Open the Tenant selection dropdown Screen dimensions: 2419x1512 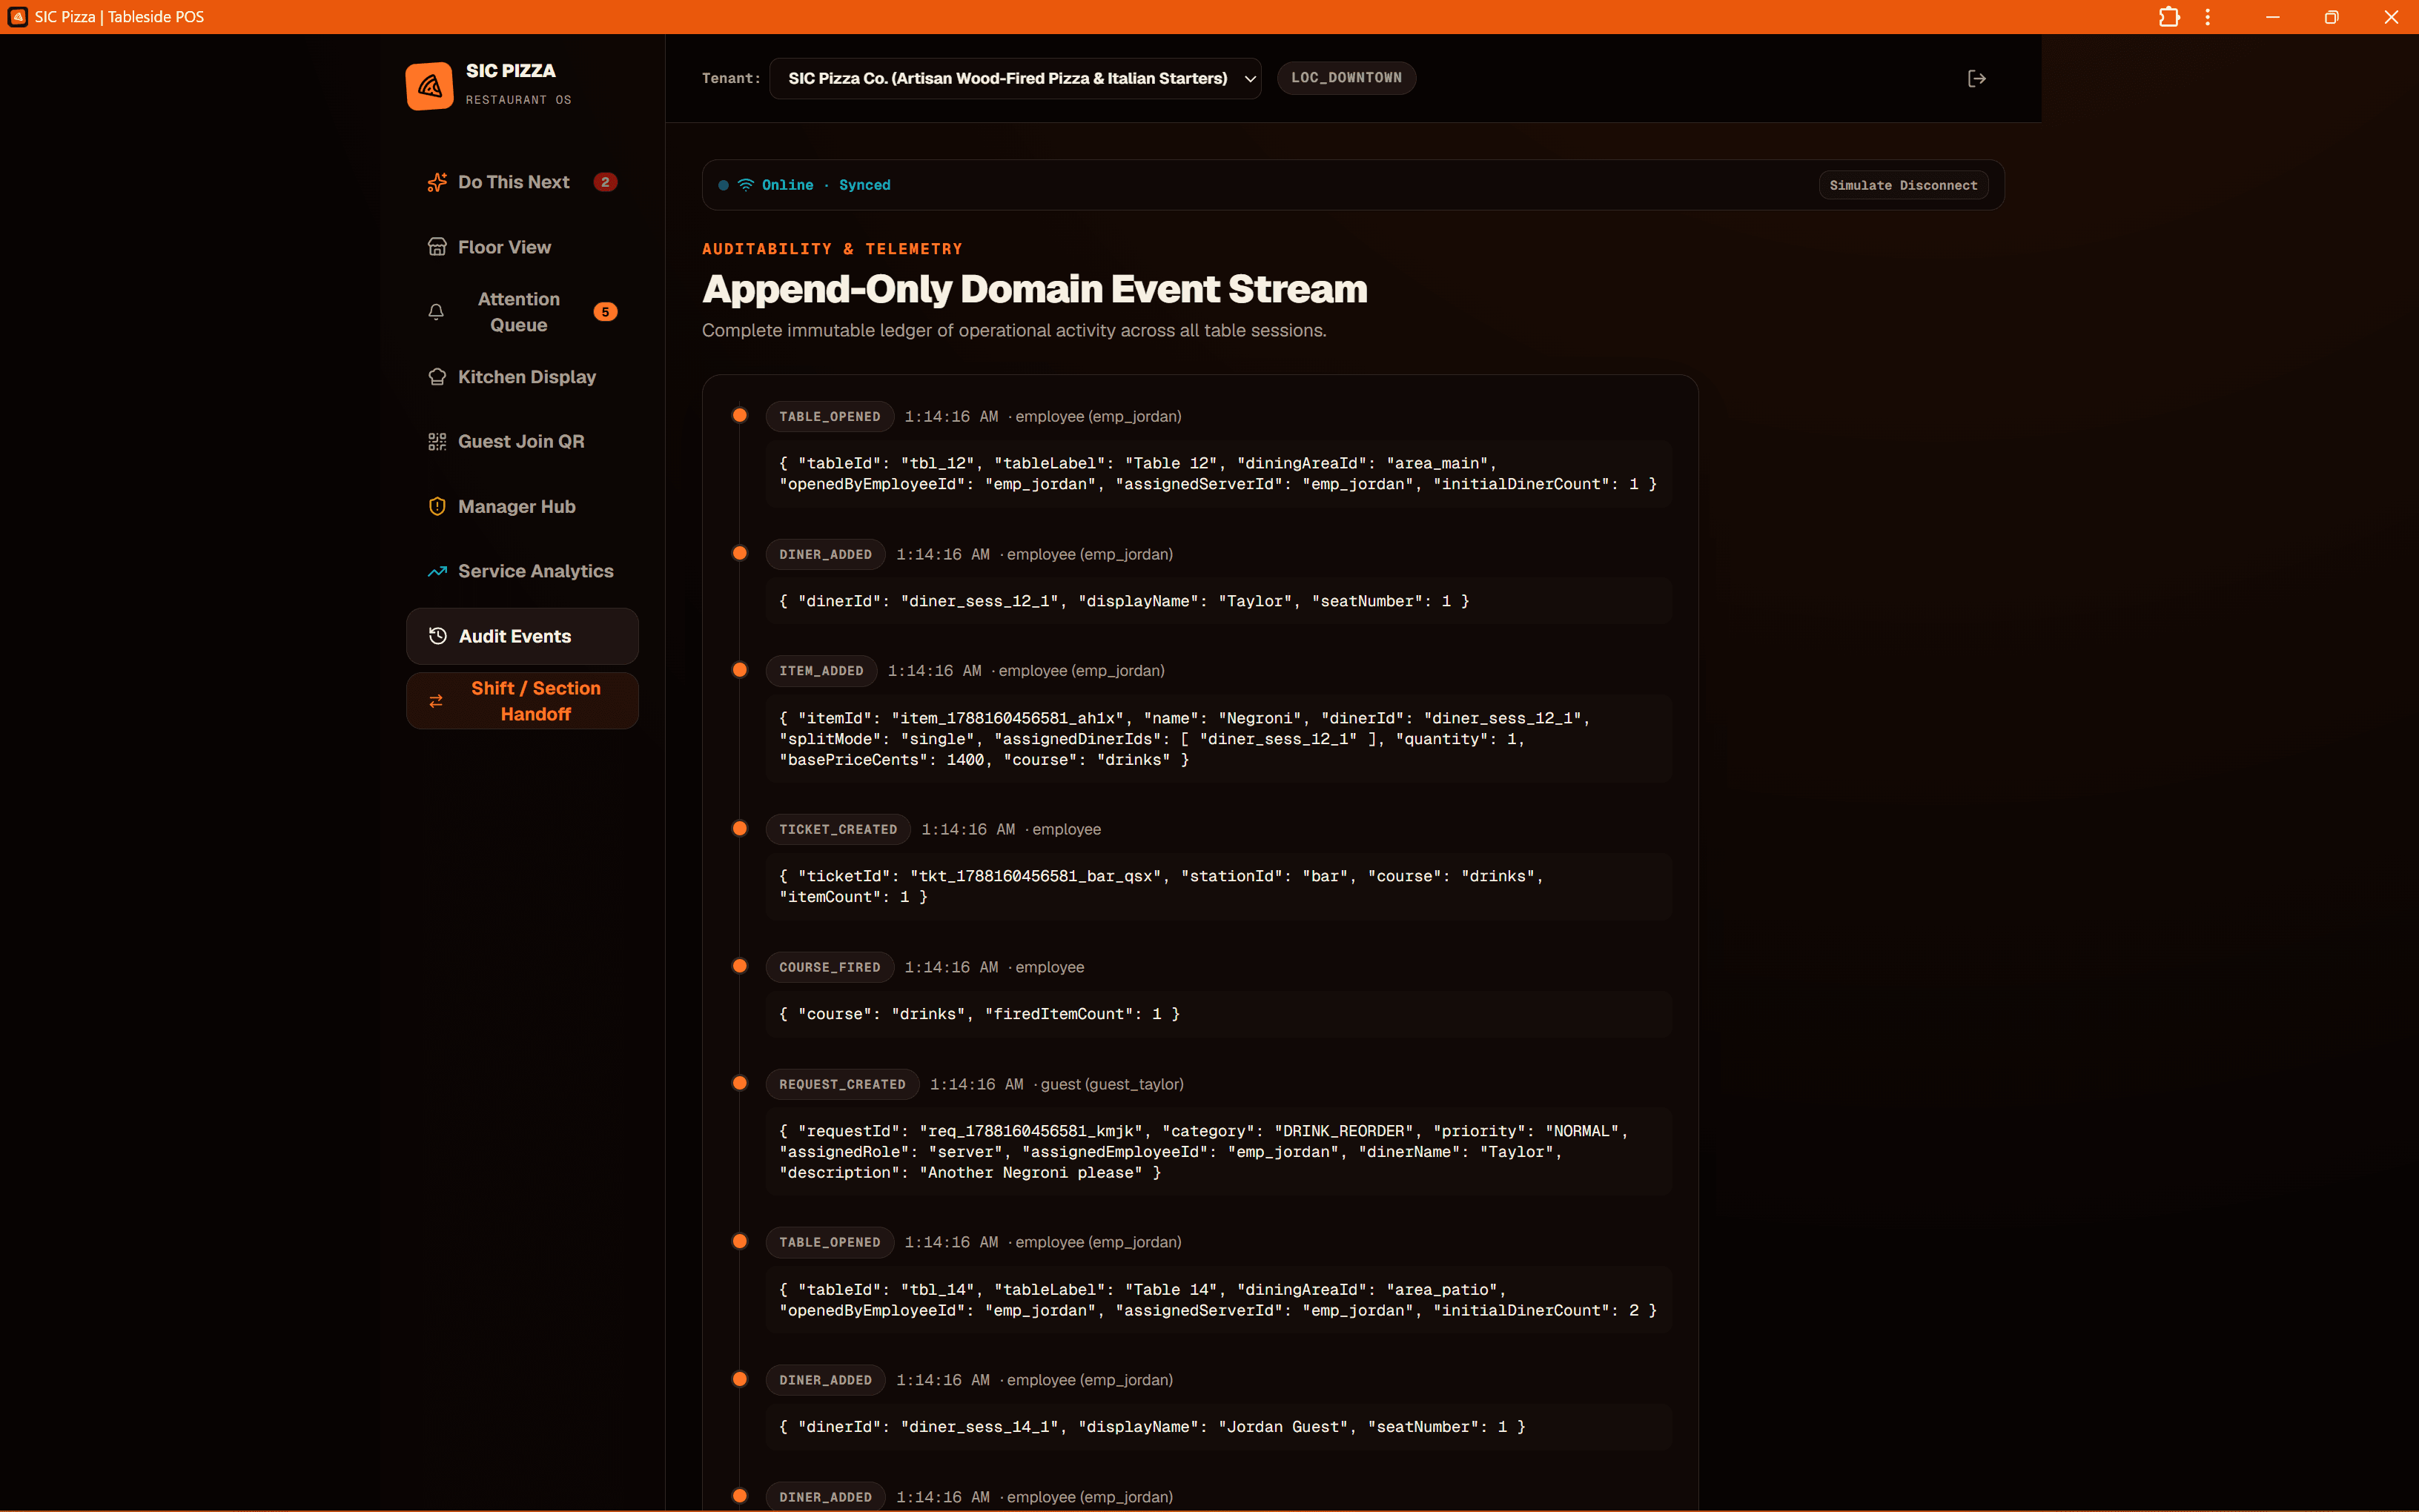[1015, 78]
